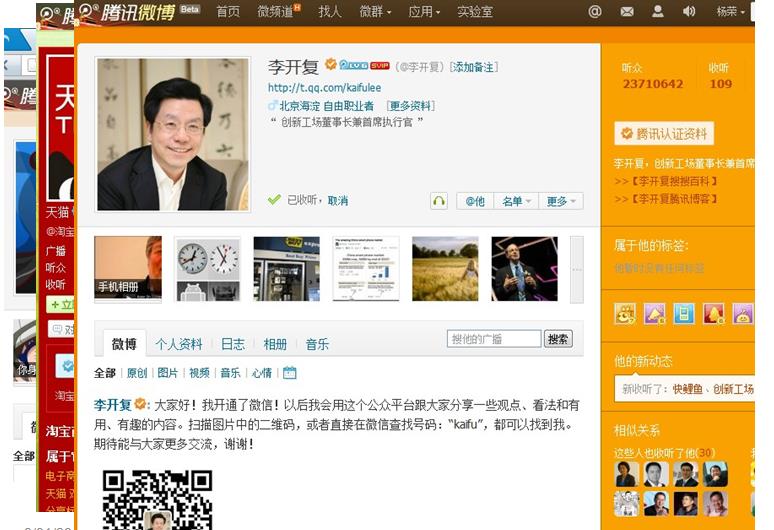Filter posts by 音乐 in filter row

click(x=230, y=373)
